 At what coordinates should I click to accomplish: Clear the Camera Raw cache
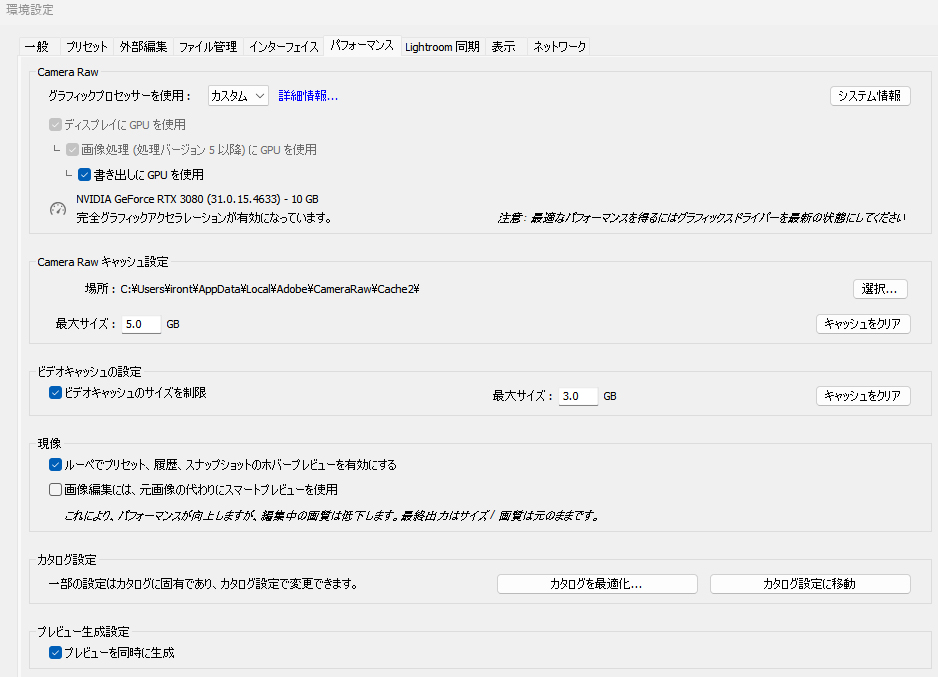862,323
